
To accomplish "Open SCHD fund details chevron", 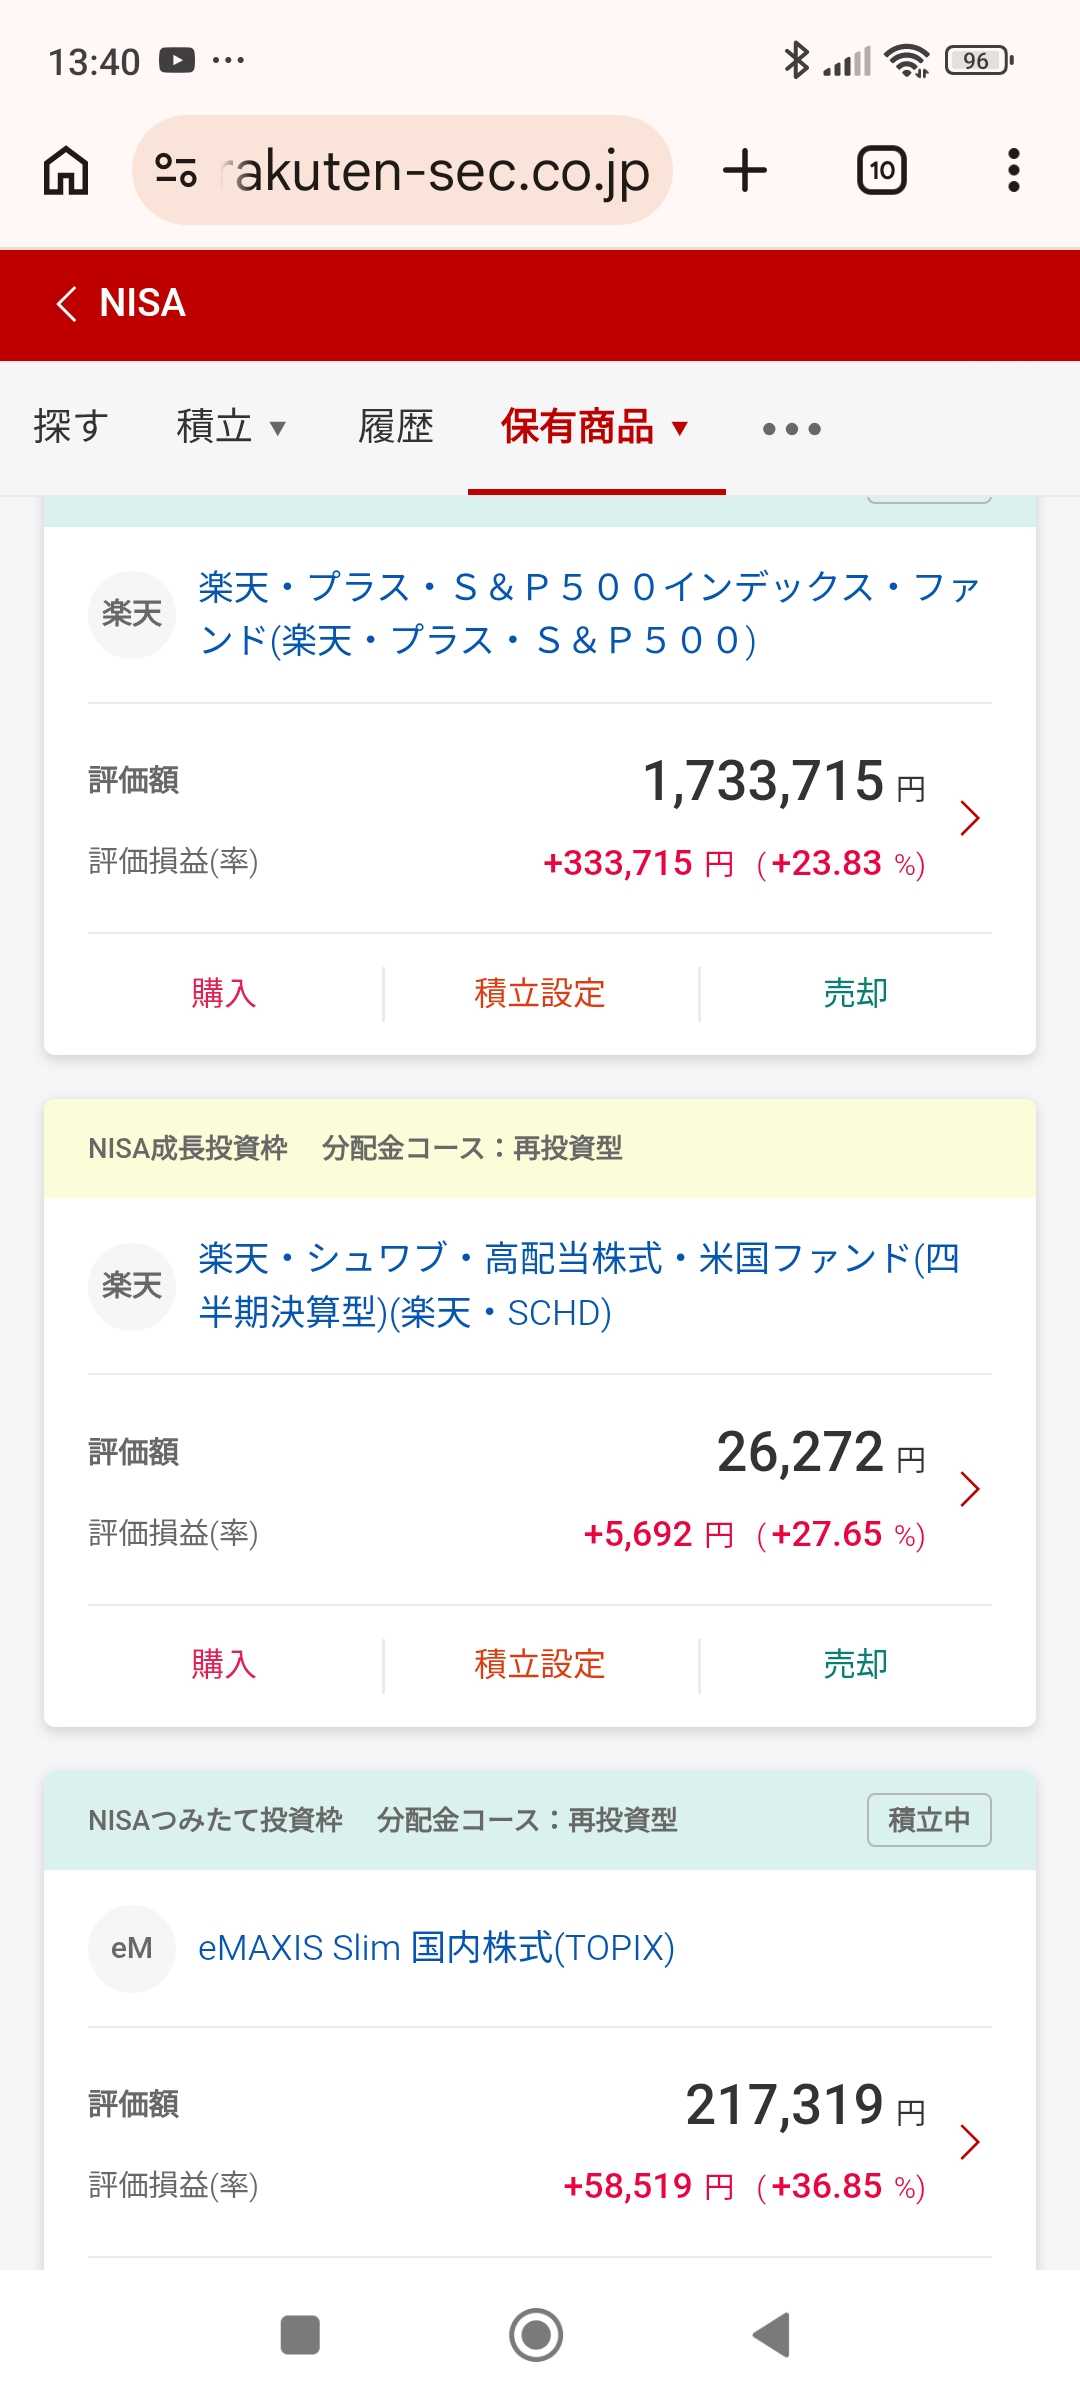I will coord(969,1489).
